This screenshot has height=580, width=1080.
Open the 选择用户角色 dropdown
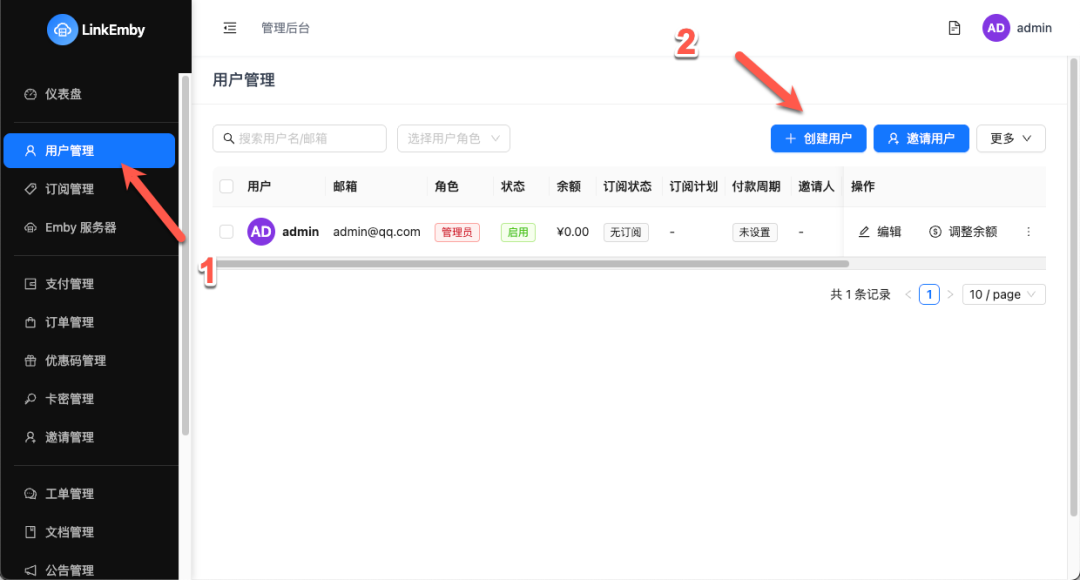click(x=453, y=138)
